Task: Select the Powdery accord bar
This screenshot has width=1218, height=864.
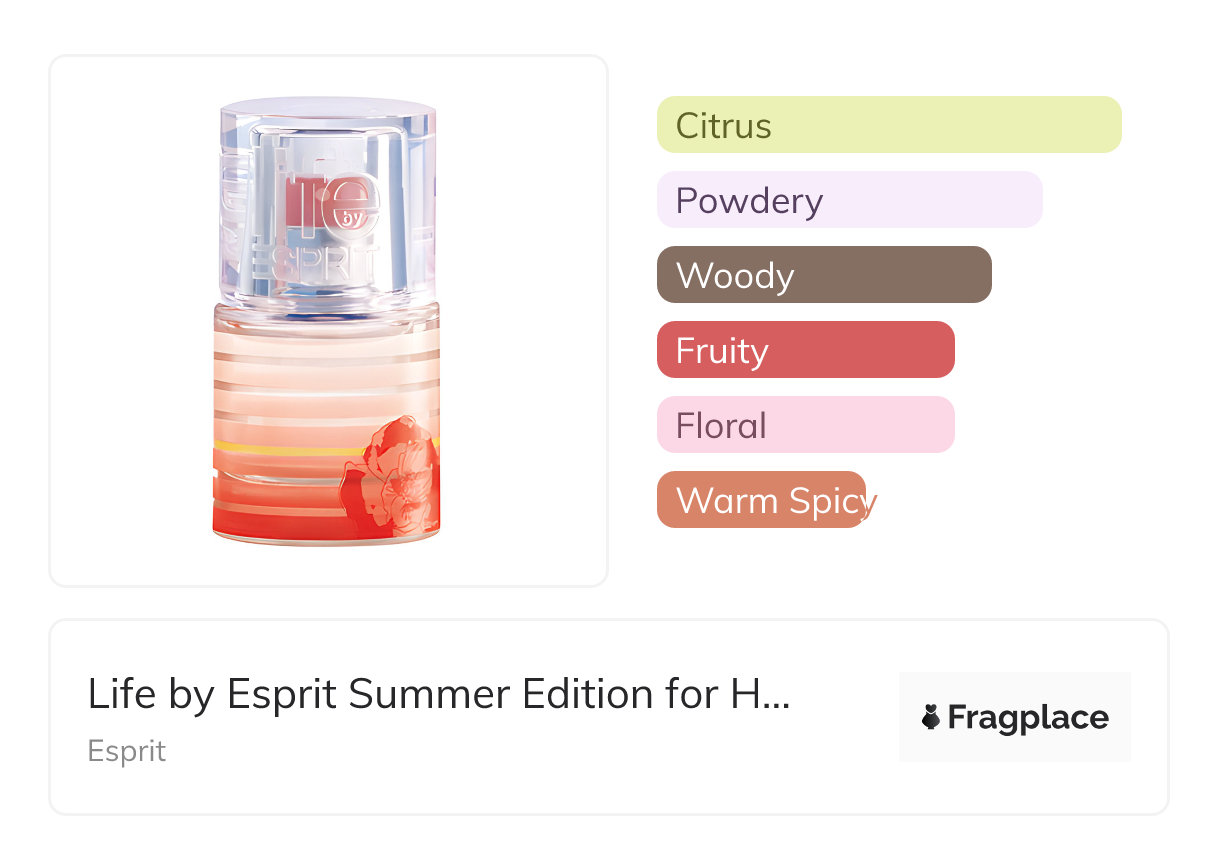Action: coord(849,200)
